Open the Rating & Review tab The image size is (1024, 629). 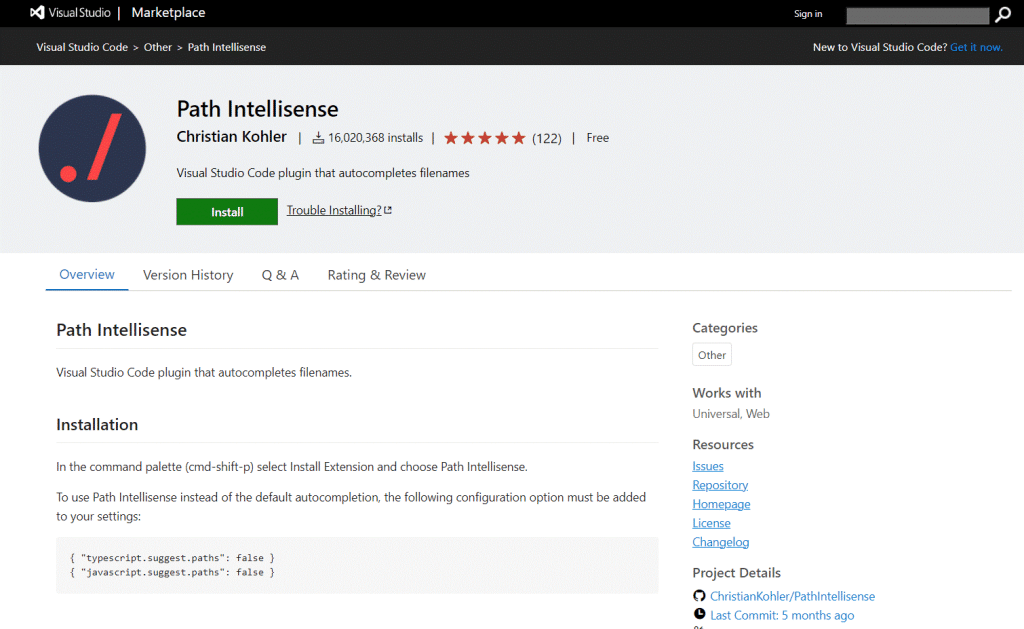[x=376, y=275]
